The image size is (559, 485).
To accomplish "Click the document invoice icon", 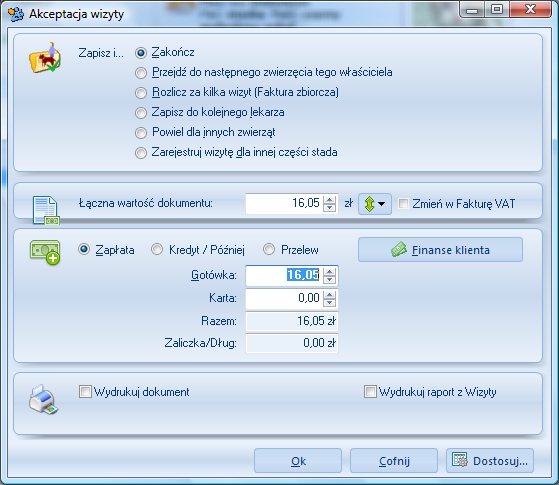I will 46,210.
